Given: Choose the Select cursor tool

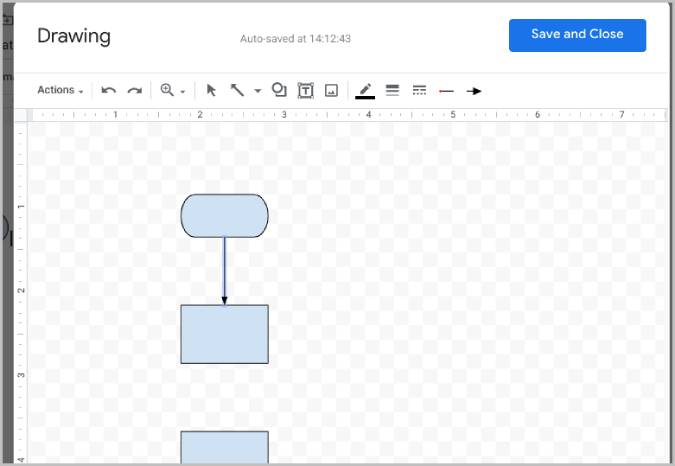Looking at the screenshot, I should click(x=211, y=90).
